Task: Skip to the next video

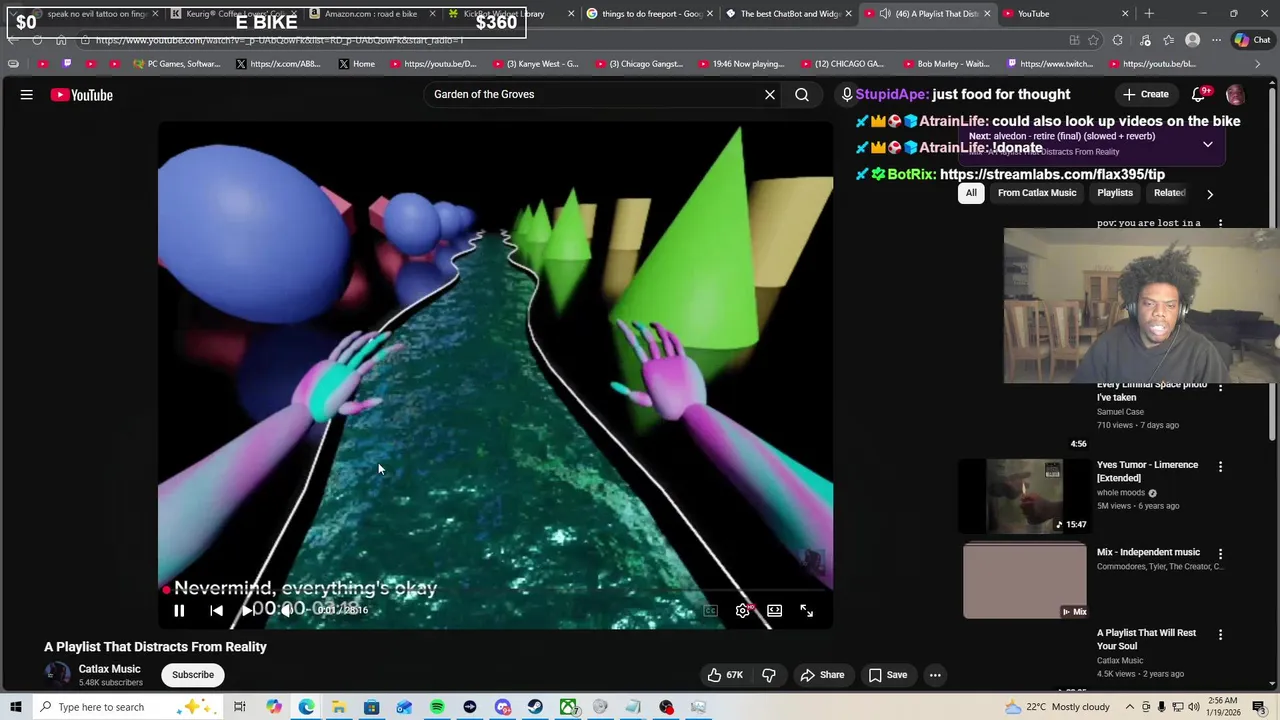Action: pos(248,610)
